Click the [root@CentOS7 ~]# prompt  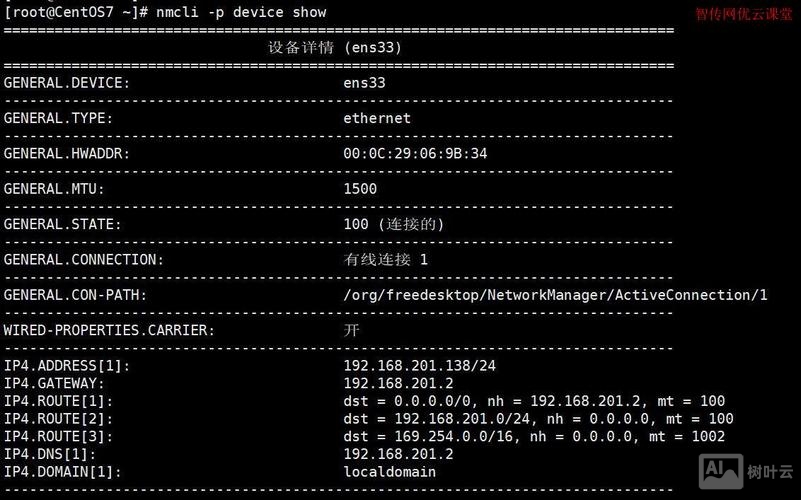point(76,12)
